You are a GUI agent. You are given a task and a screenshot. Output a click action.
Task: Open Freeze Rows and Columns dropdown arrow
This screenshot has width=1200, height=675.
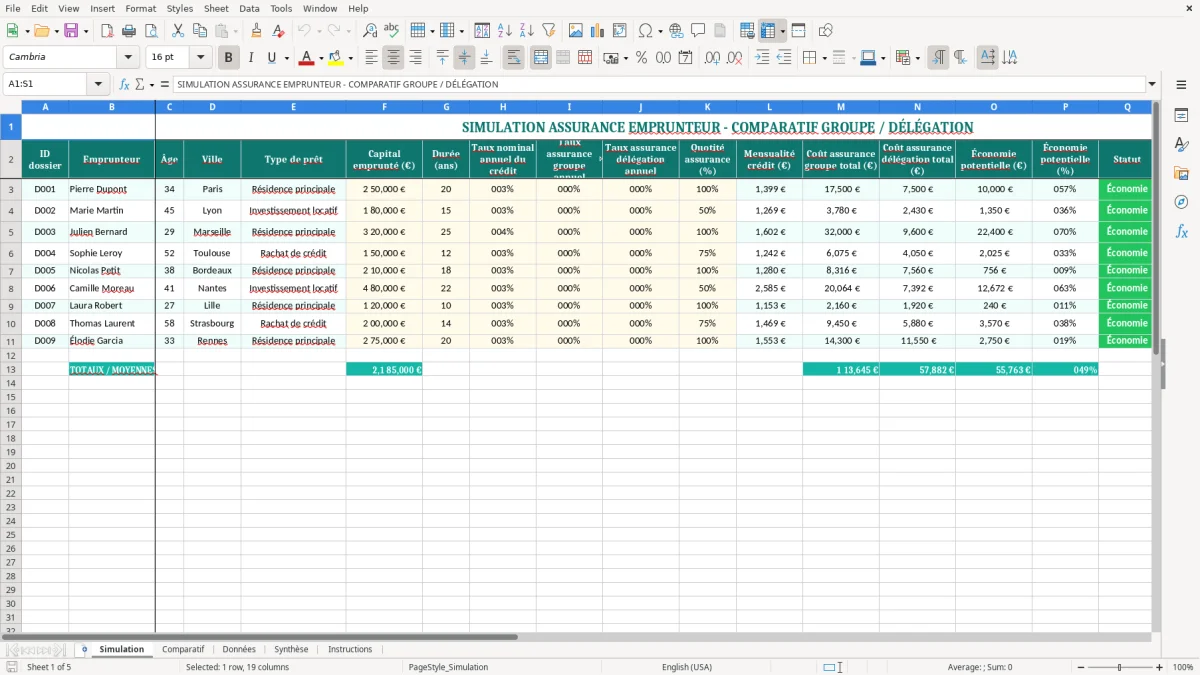coord(782,31)
